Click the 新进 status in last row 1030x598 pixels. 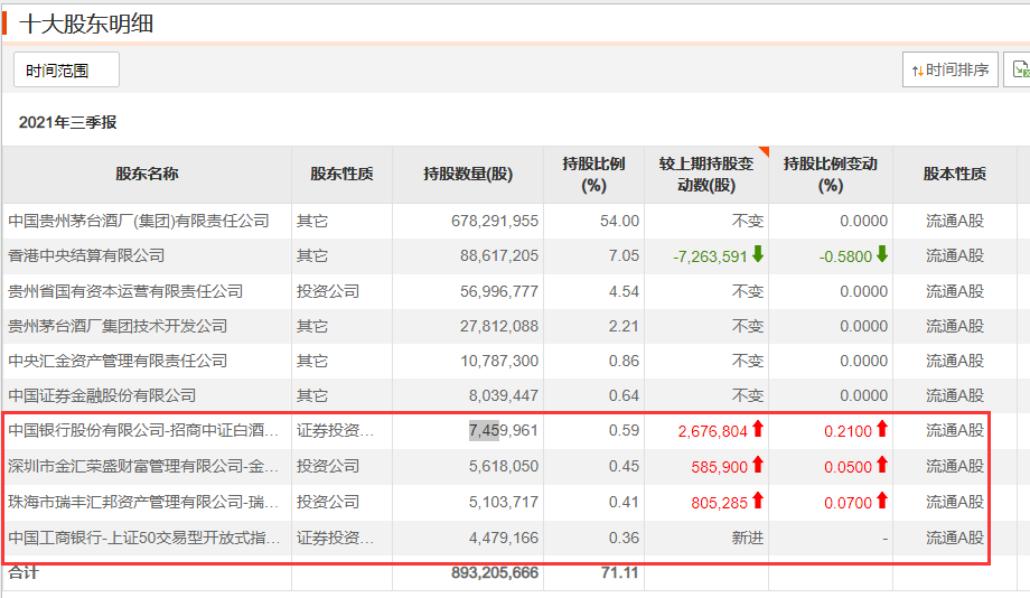click(748, 538)
